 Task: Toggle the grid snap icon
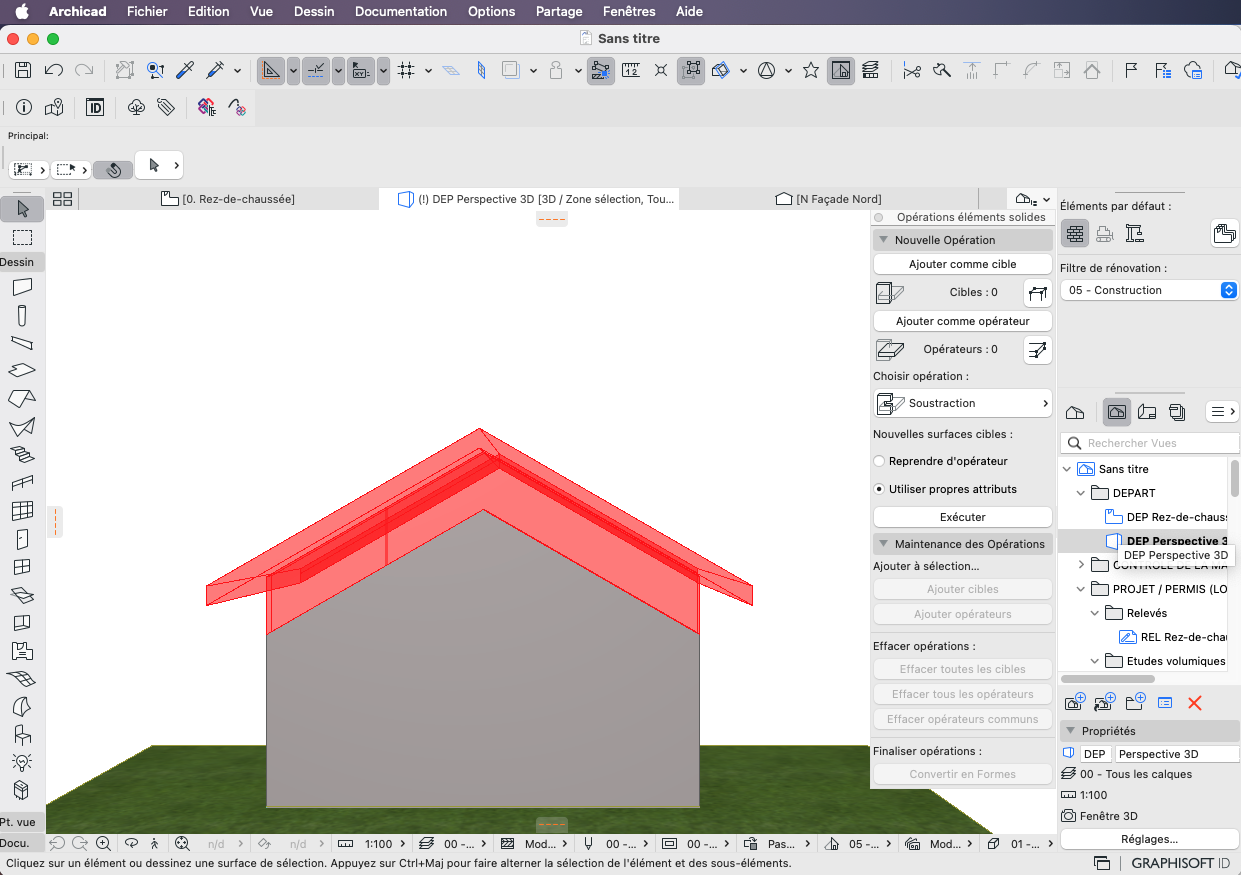[405, 70]
